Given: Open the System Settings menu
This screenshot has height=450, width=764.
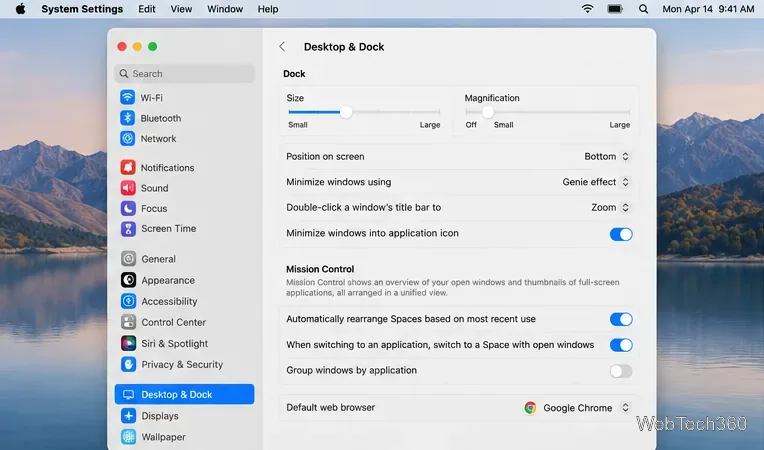Looking at the screenshot, I should point(82,9).
